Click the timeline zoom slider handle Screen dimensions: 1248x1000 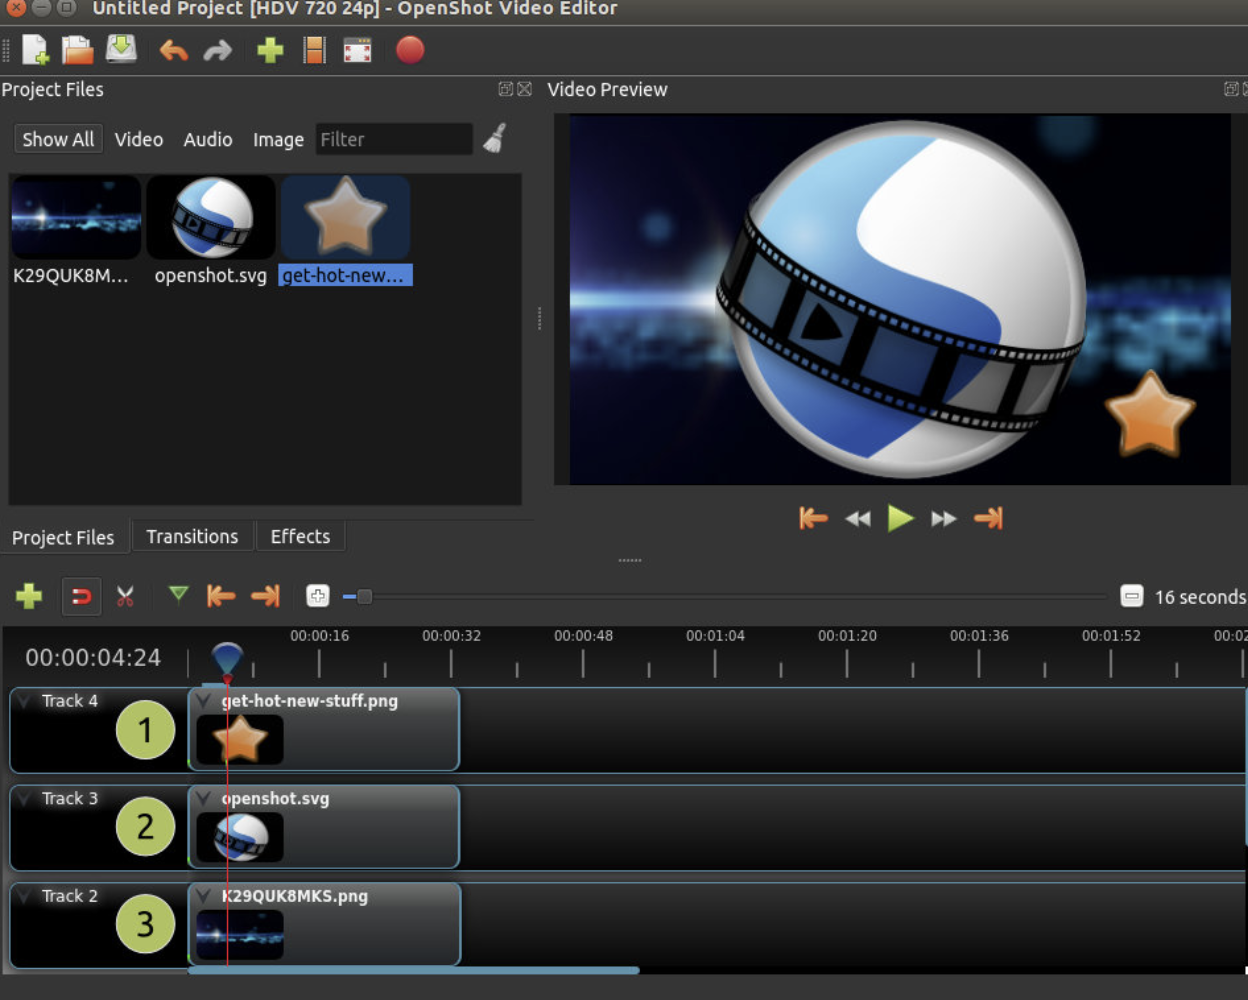pyautogui.click(x=364, y=597)
